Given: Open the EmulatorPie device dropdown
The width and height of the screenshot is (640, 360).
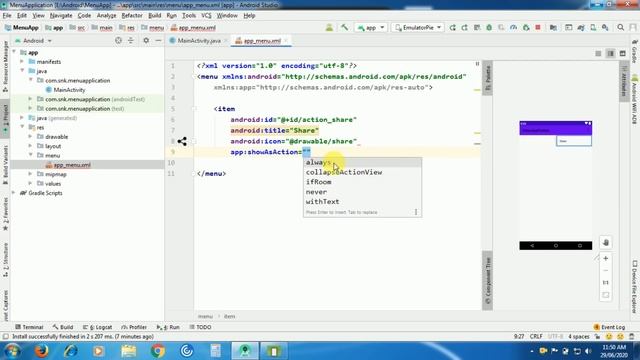Looking at the screenshot, I should click(418, 27).
